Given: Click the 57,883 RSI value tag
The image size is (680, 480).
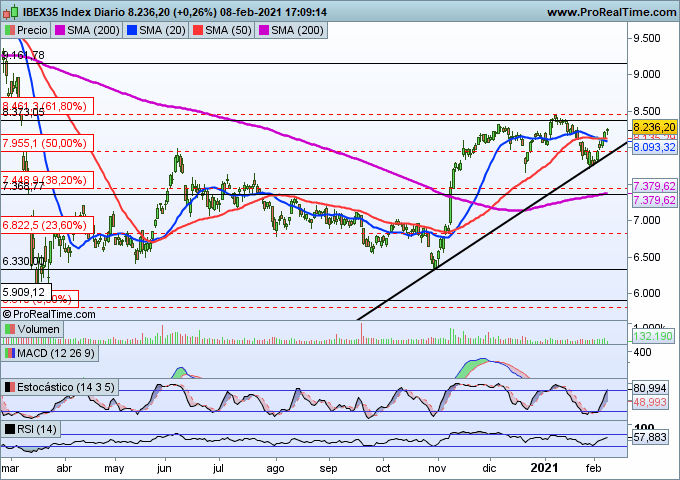Looking at the screenshot, I should click(650, 437).
